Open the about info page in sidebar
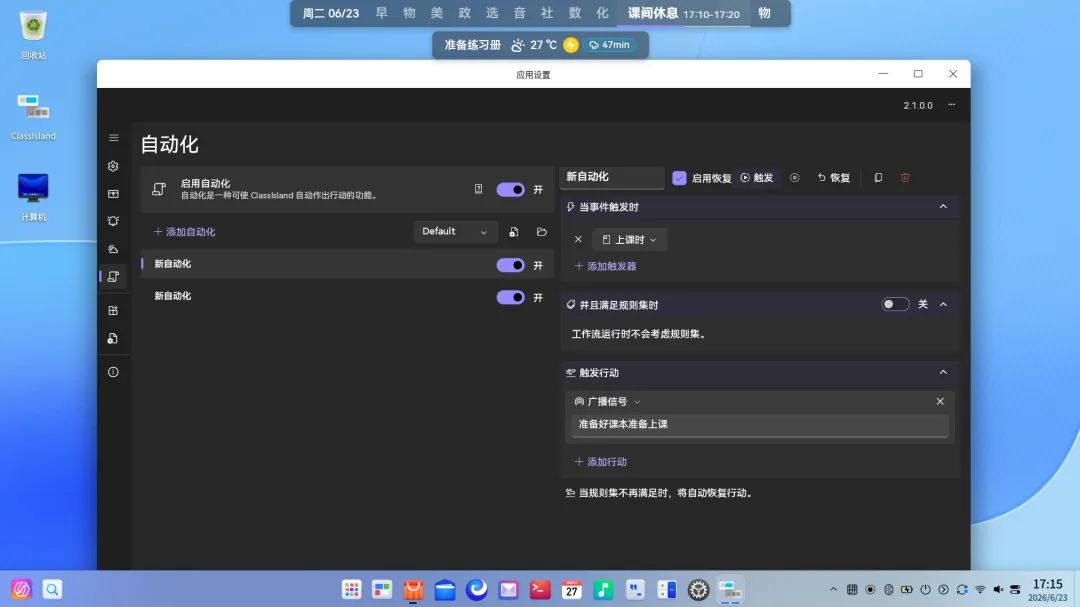Screen dimensions: 1080x607 click(x=114, y=372)
